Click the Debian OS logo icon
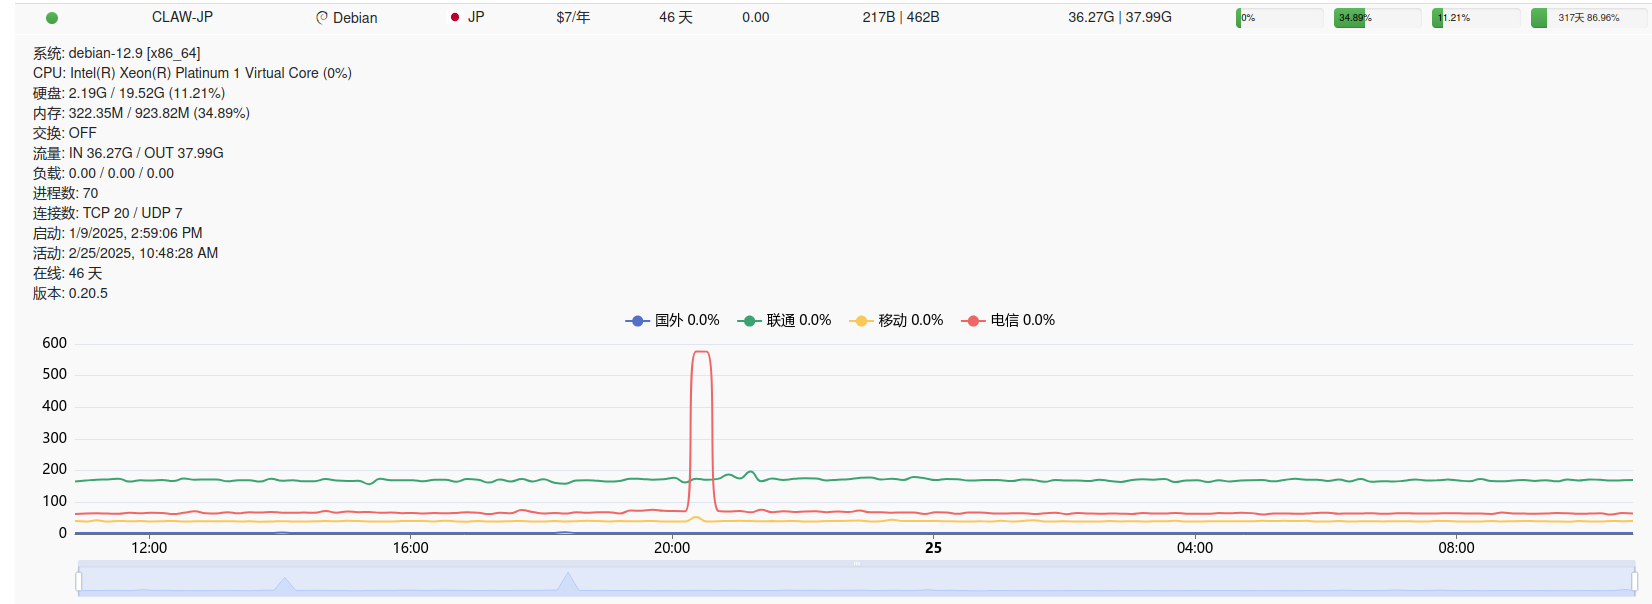 [322, 18]
